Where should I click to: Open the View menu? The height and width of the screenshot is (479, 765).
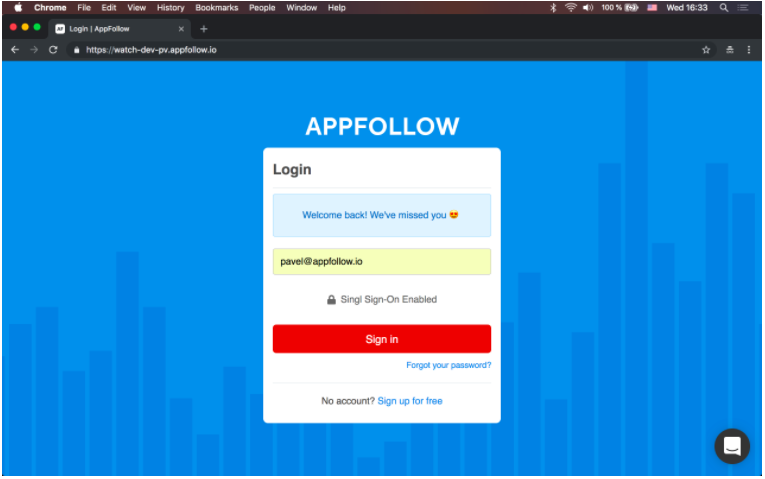137,8
